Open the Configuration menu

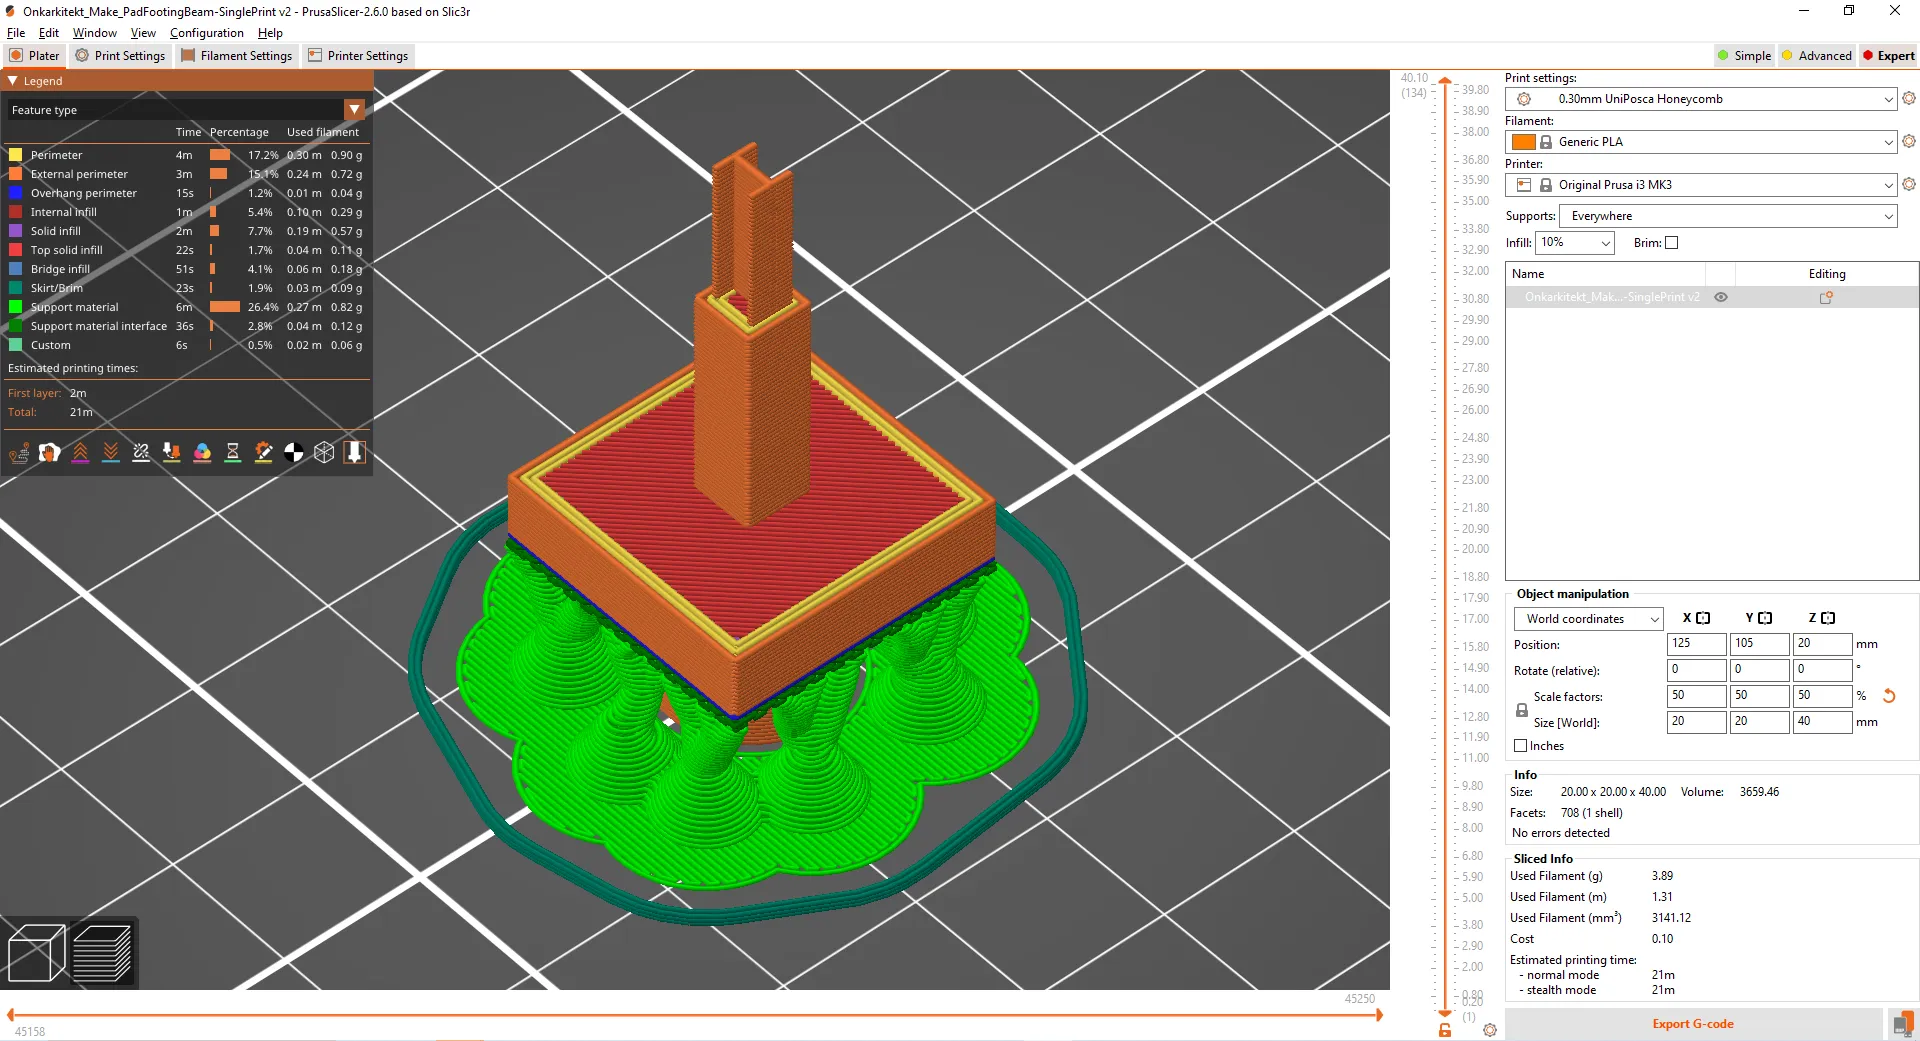(x=207, y=33)
